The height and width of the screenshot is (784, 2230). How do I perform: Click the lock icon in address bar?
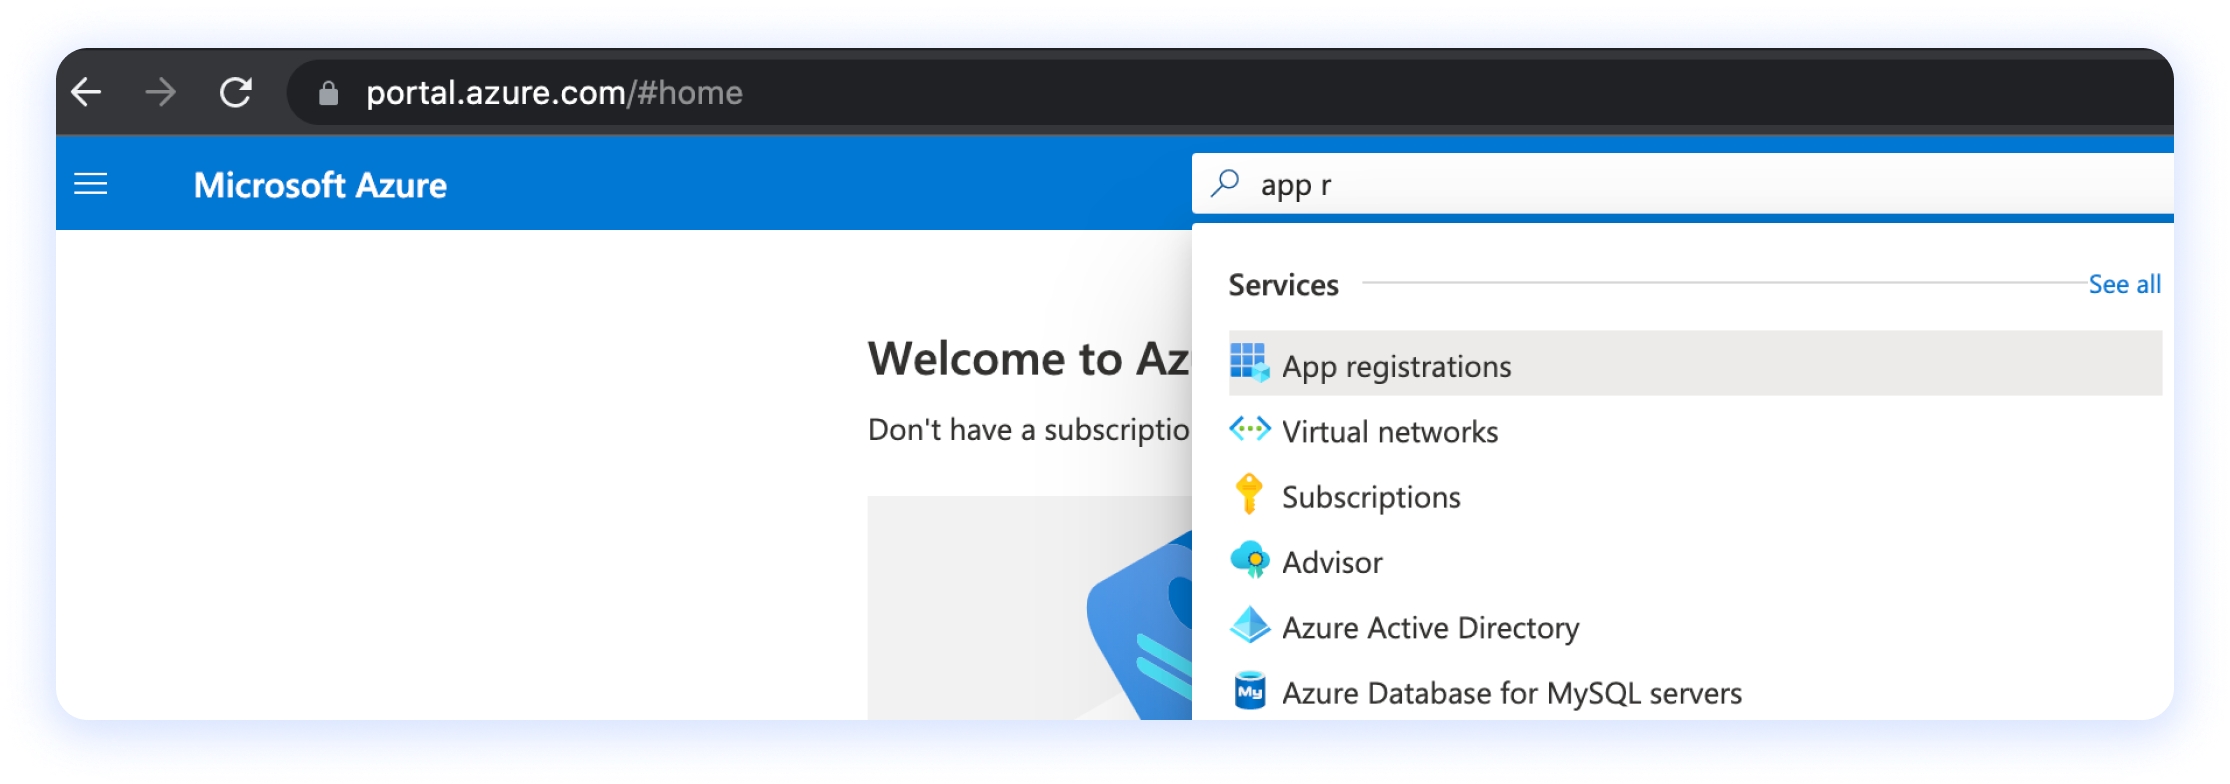(x=328, y=93)
